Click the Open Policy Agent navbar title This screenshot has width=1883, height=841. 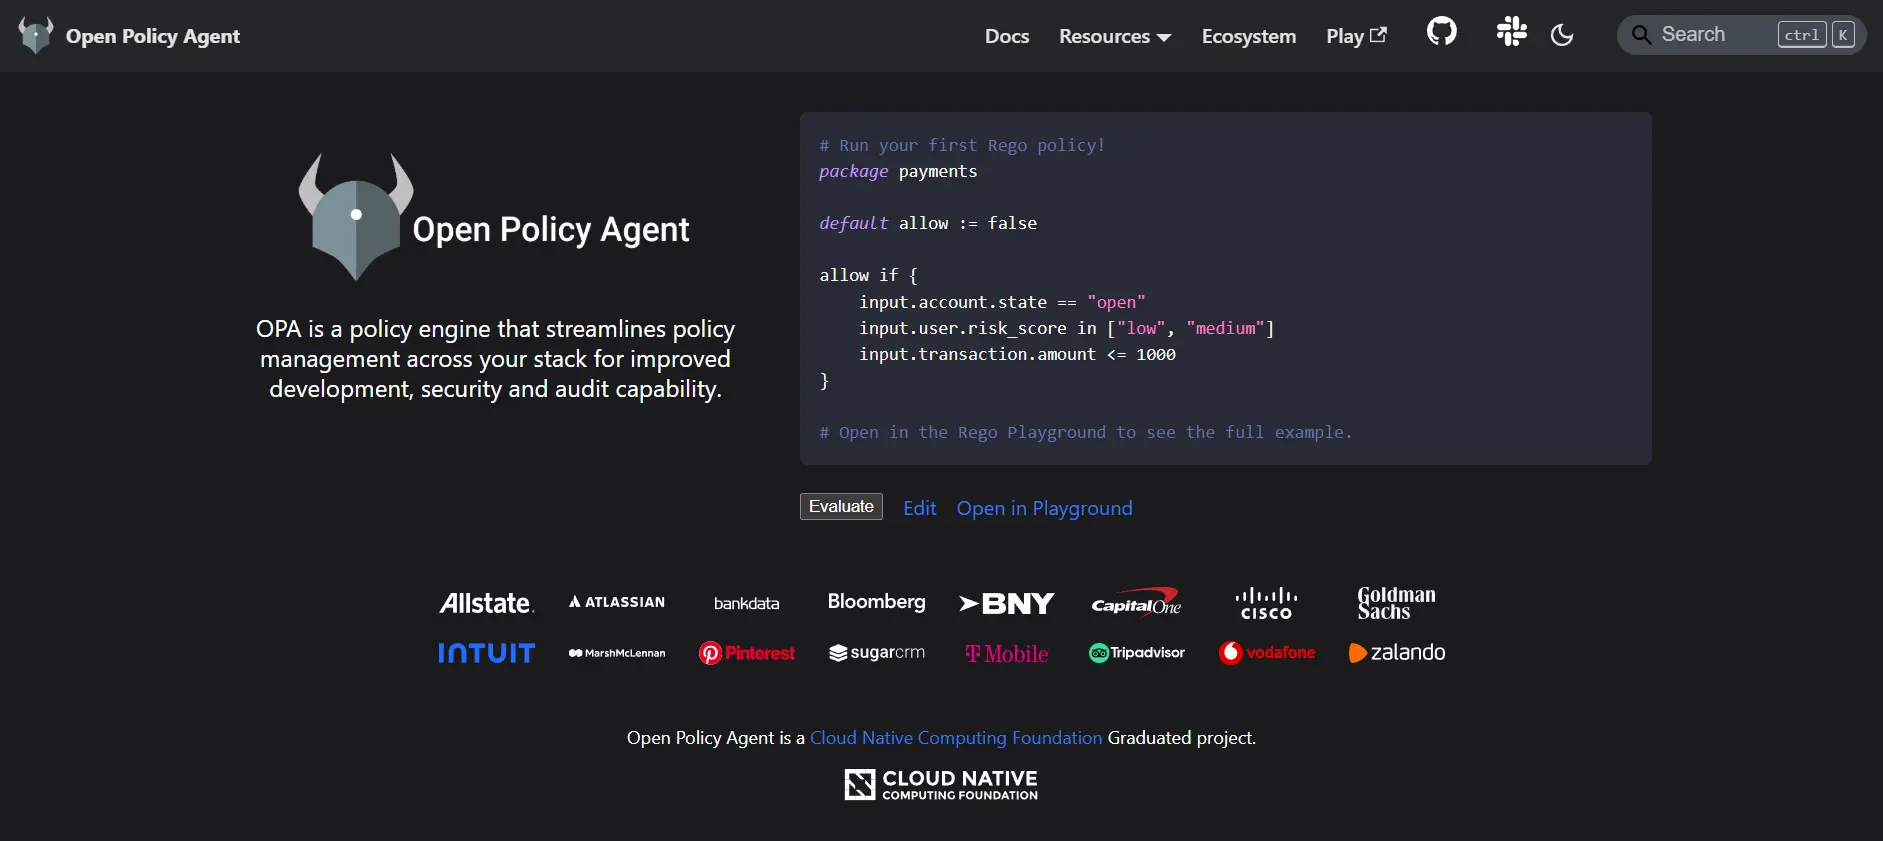click(x=153, y=36)
